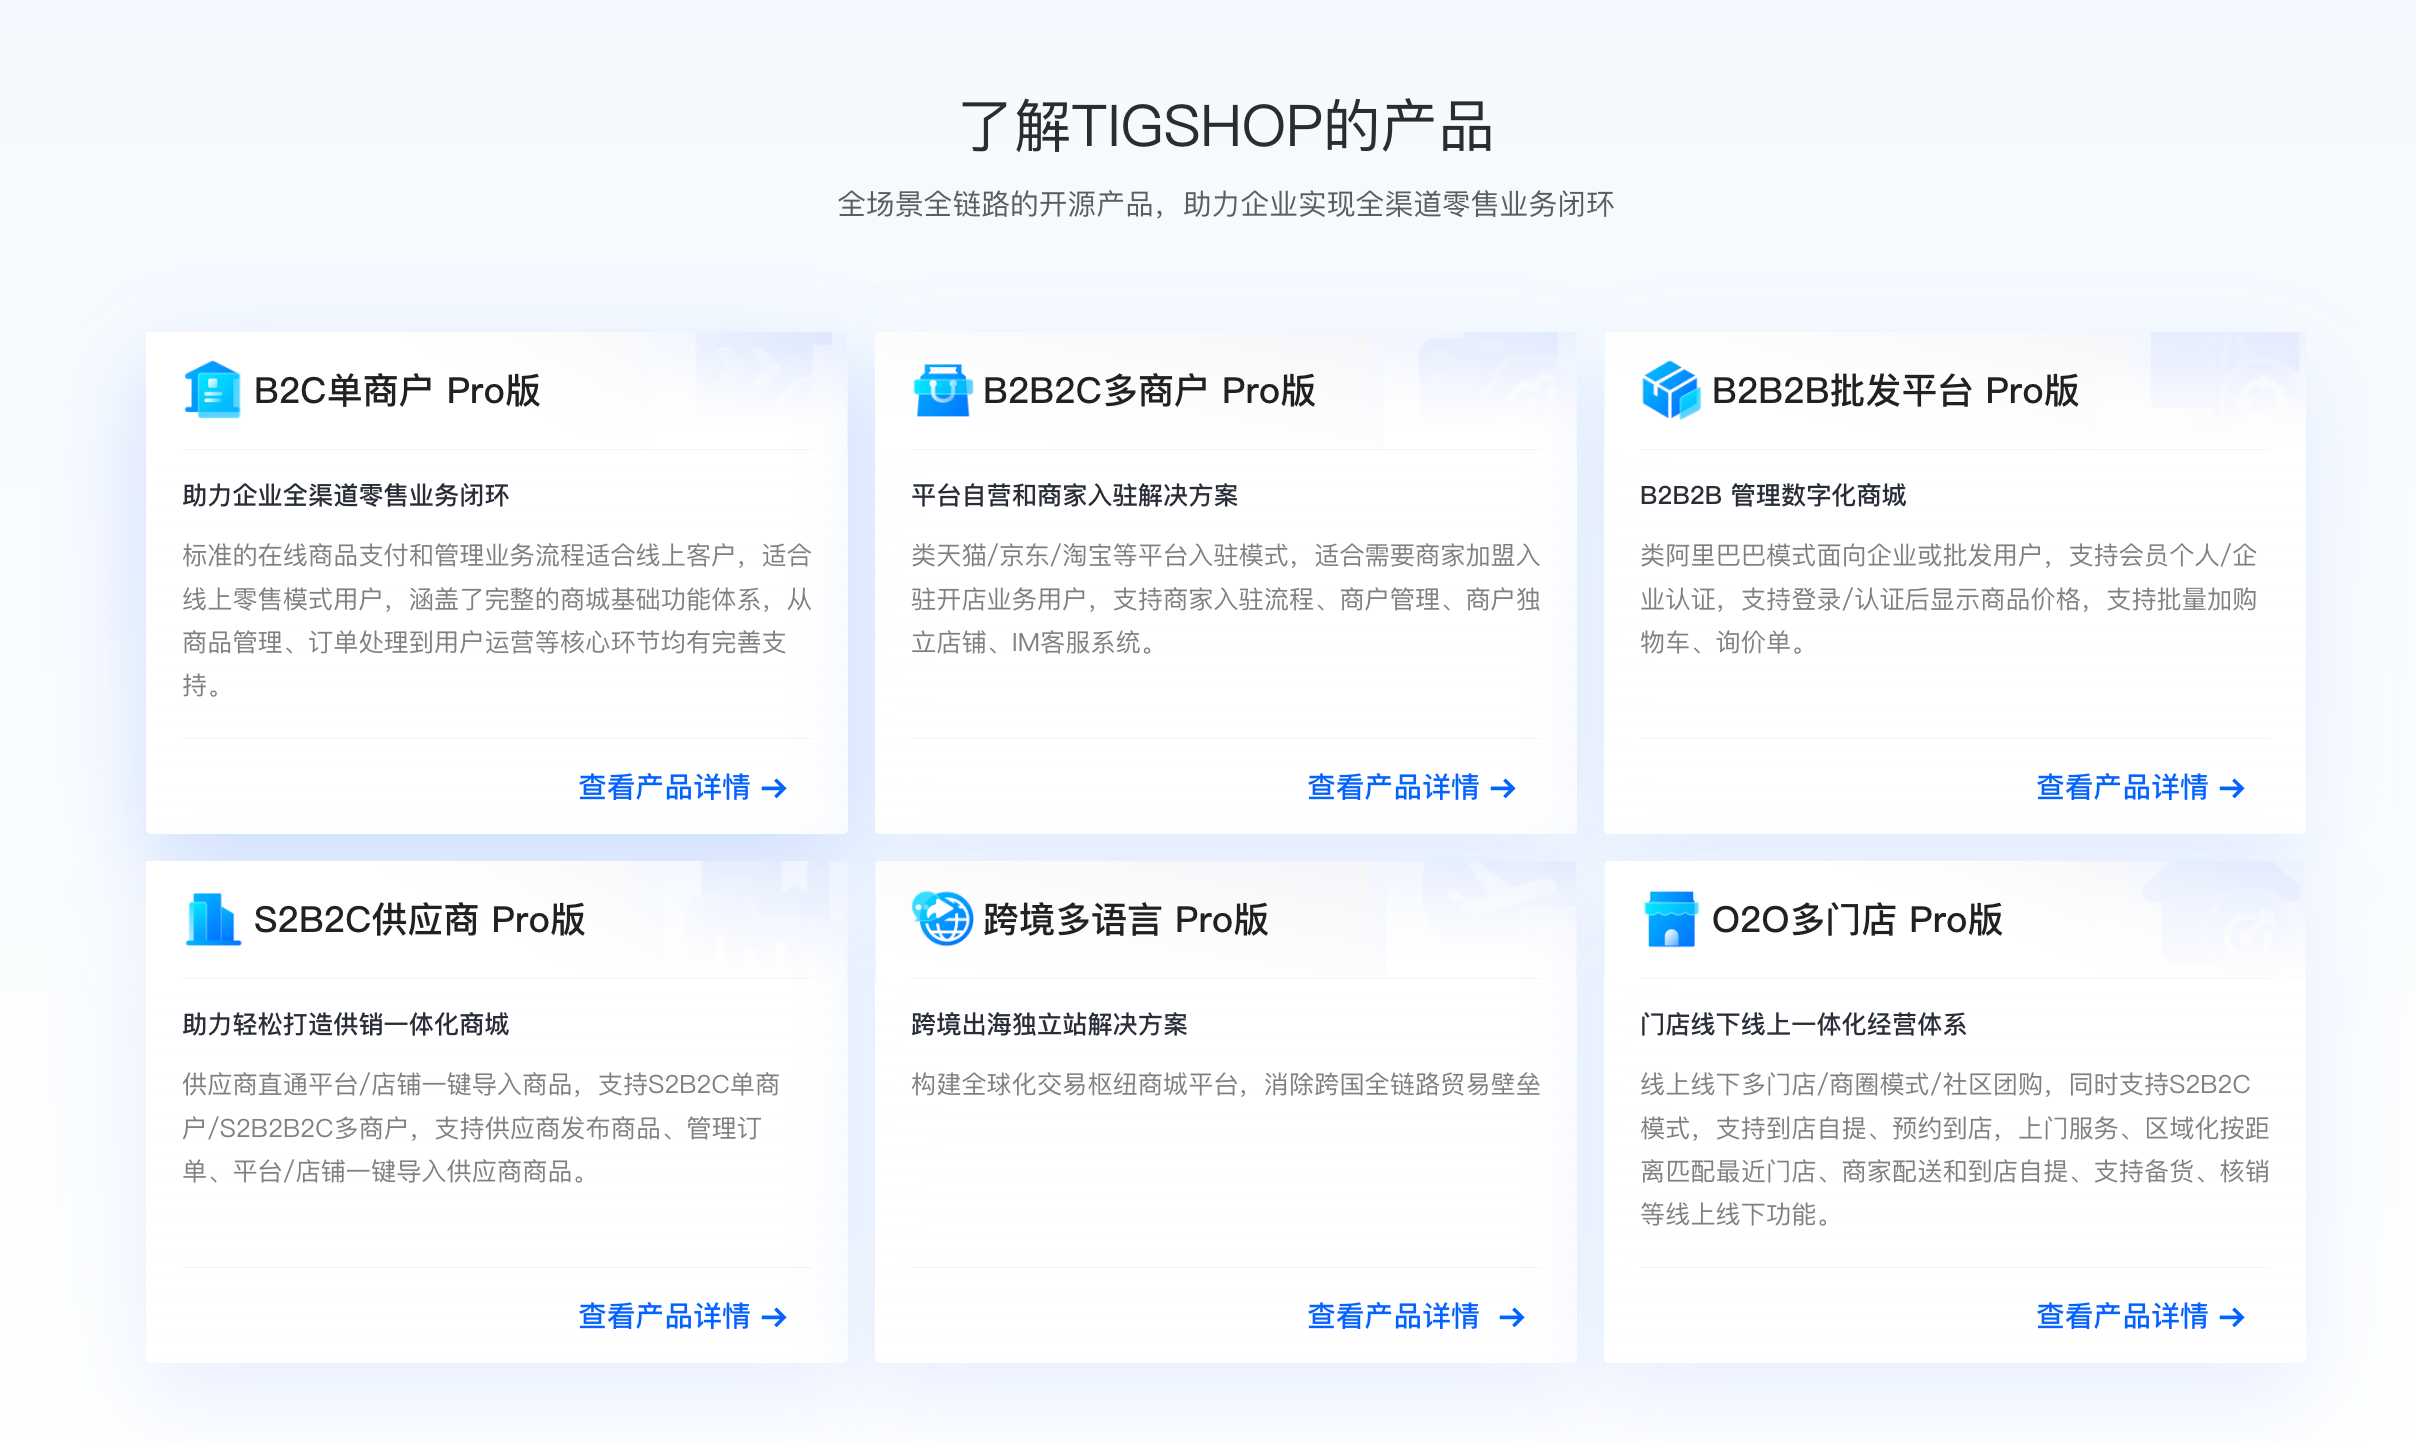This screenshot has width=2416, height=1442.
Task: Select the B2B2C多商户 Pro版 title
Action: click(1149, 391)
